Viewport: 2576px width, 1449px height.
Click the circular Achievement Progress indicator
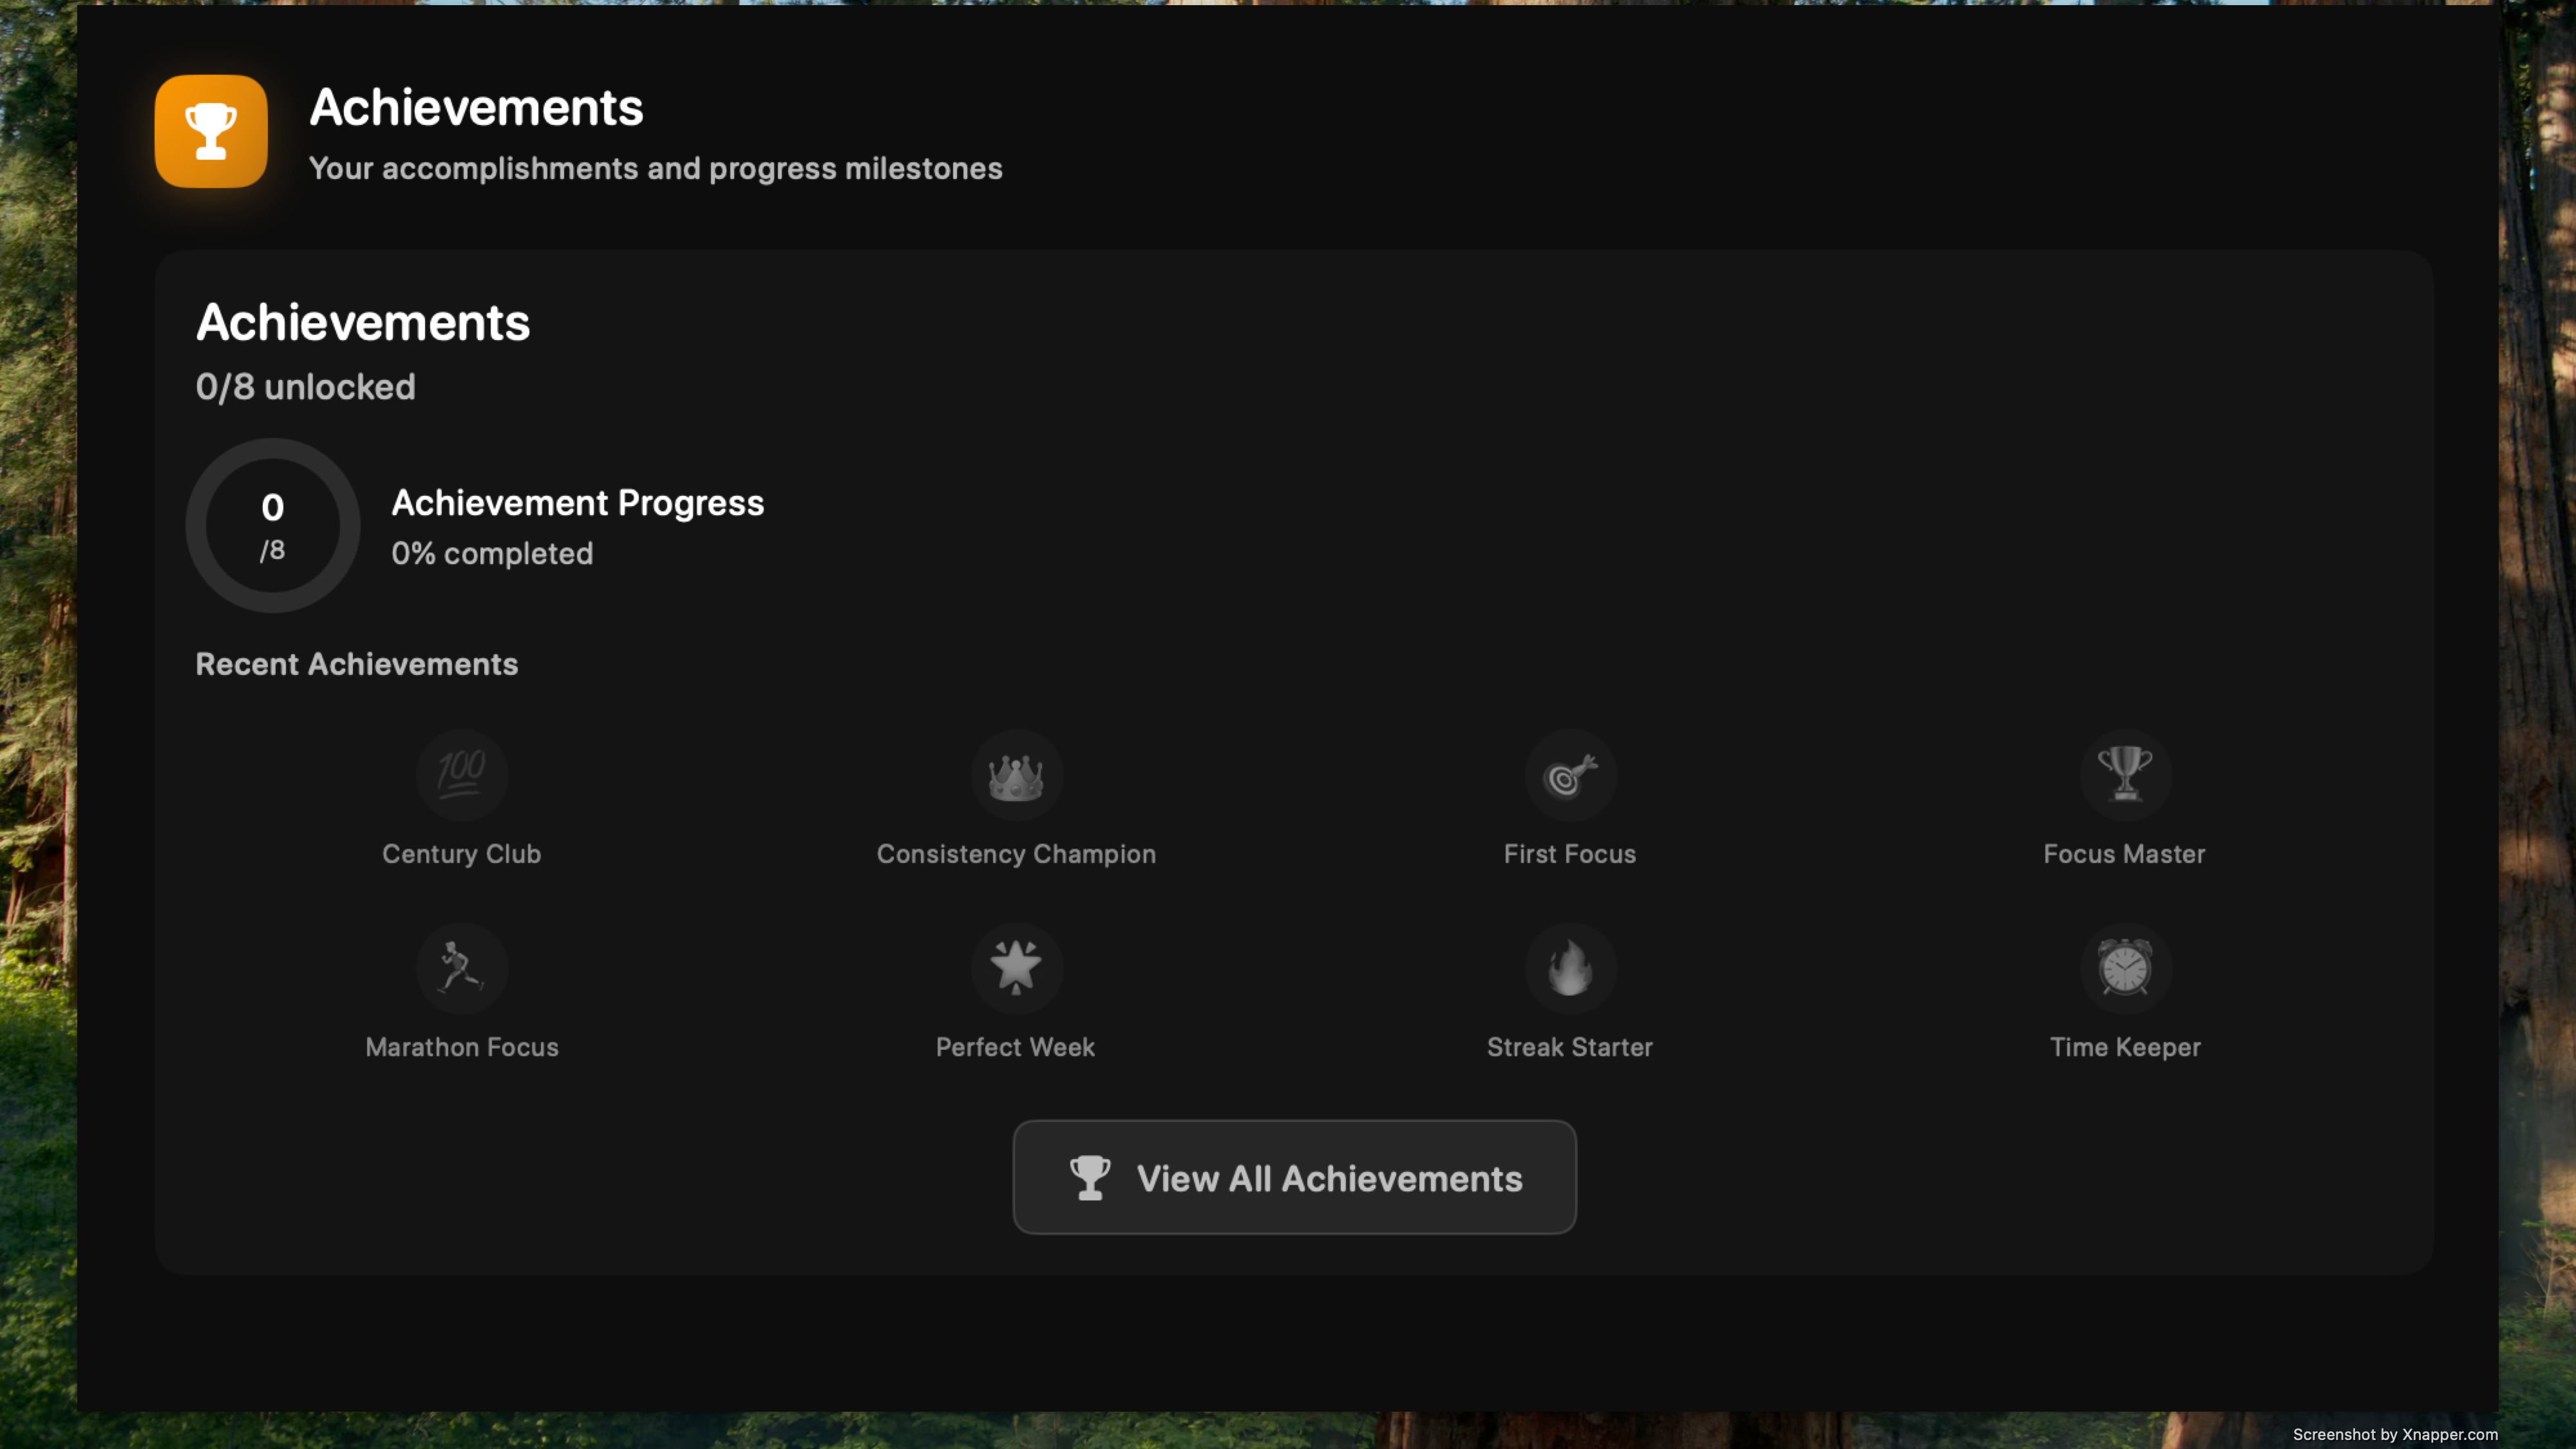coord(272,525)
